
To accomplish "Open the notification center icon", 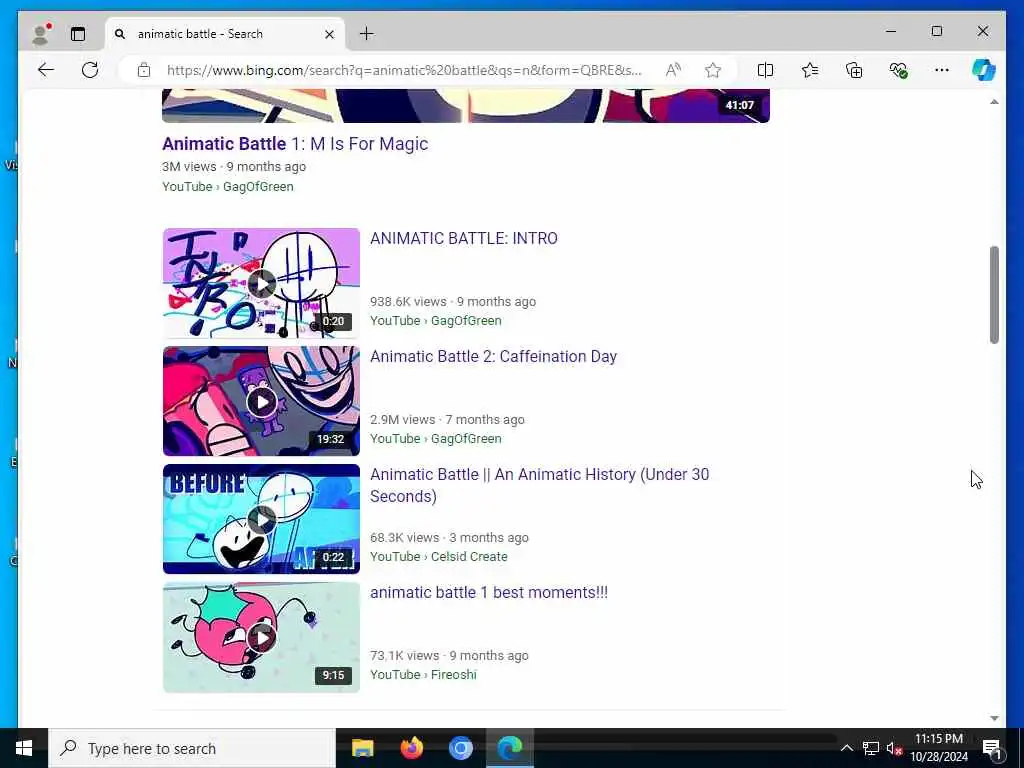I will (x=992, y=748).
